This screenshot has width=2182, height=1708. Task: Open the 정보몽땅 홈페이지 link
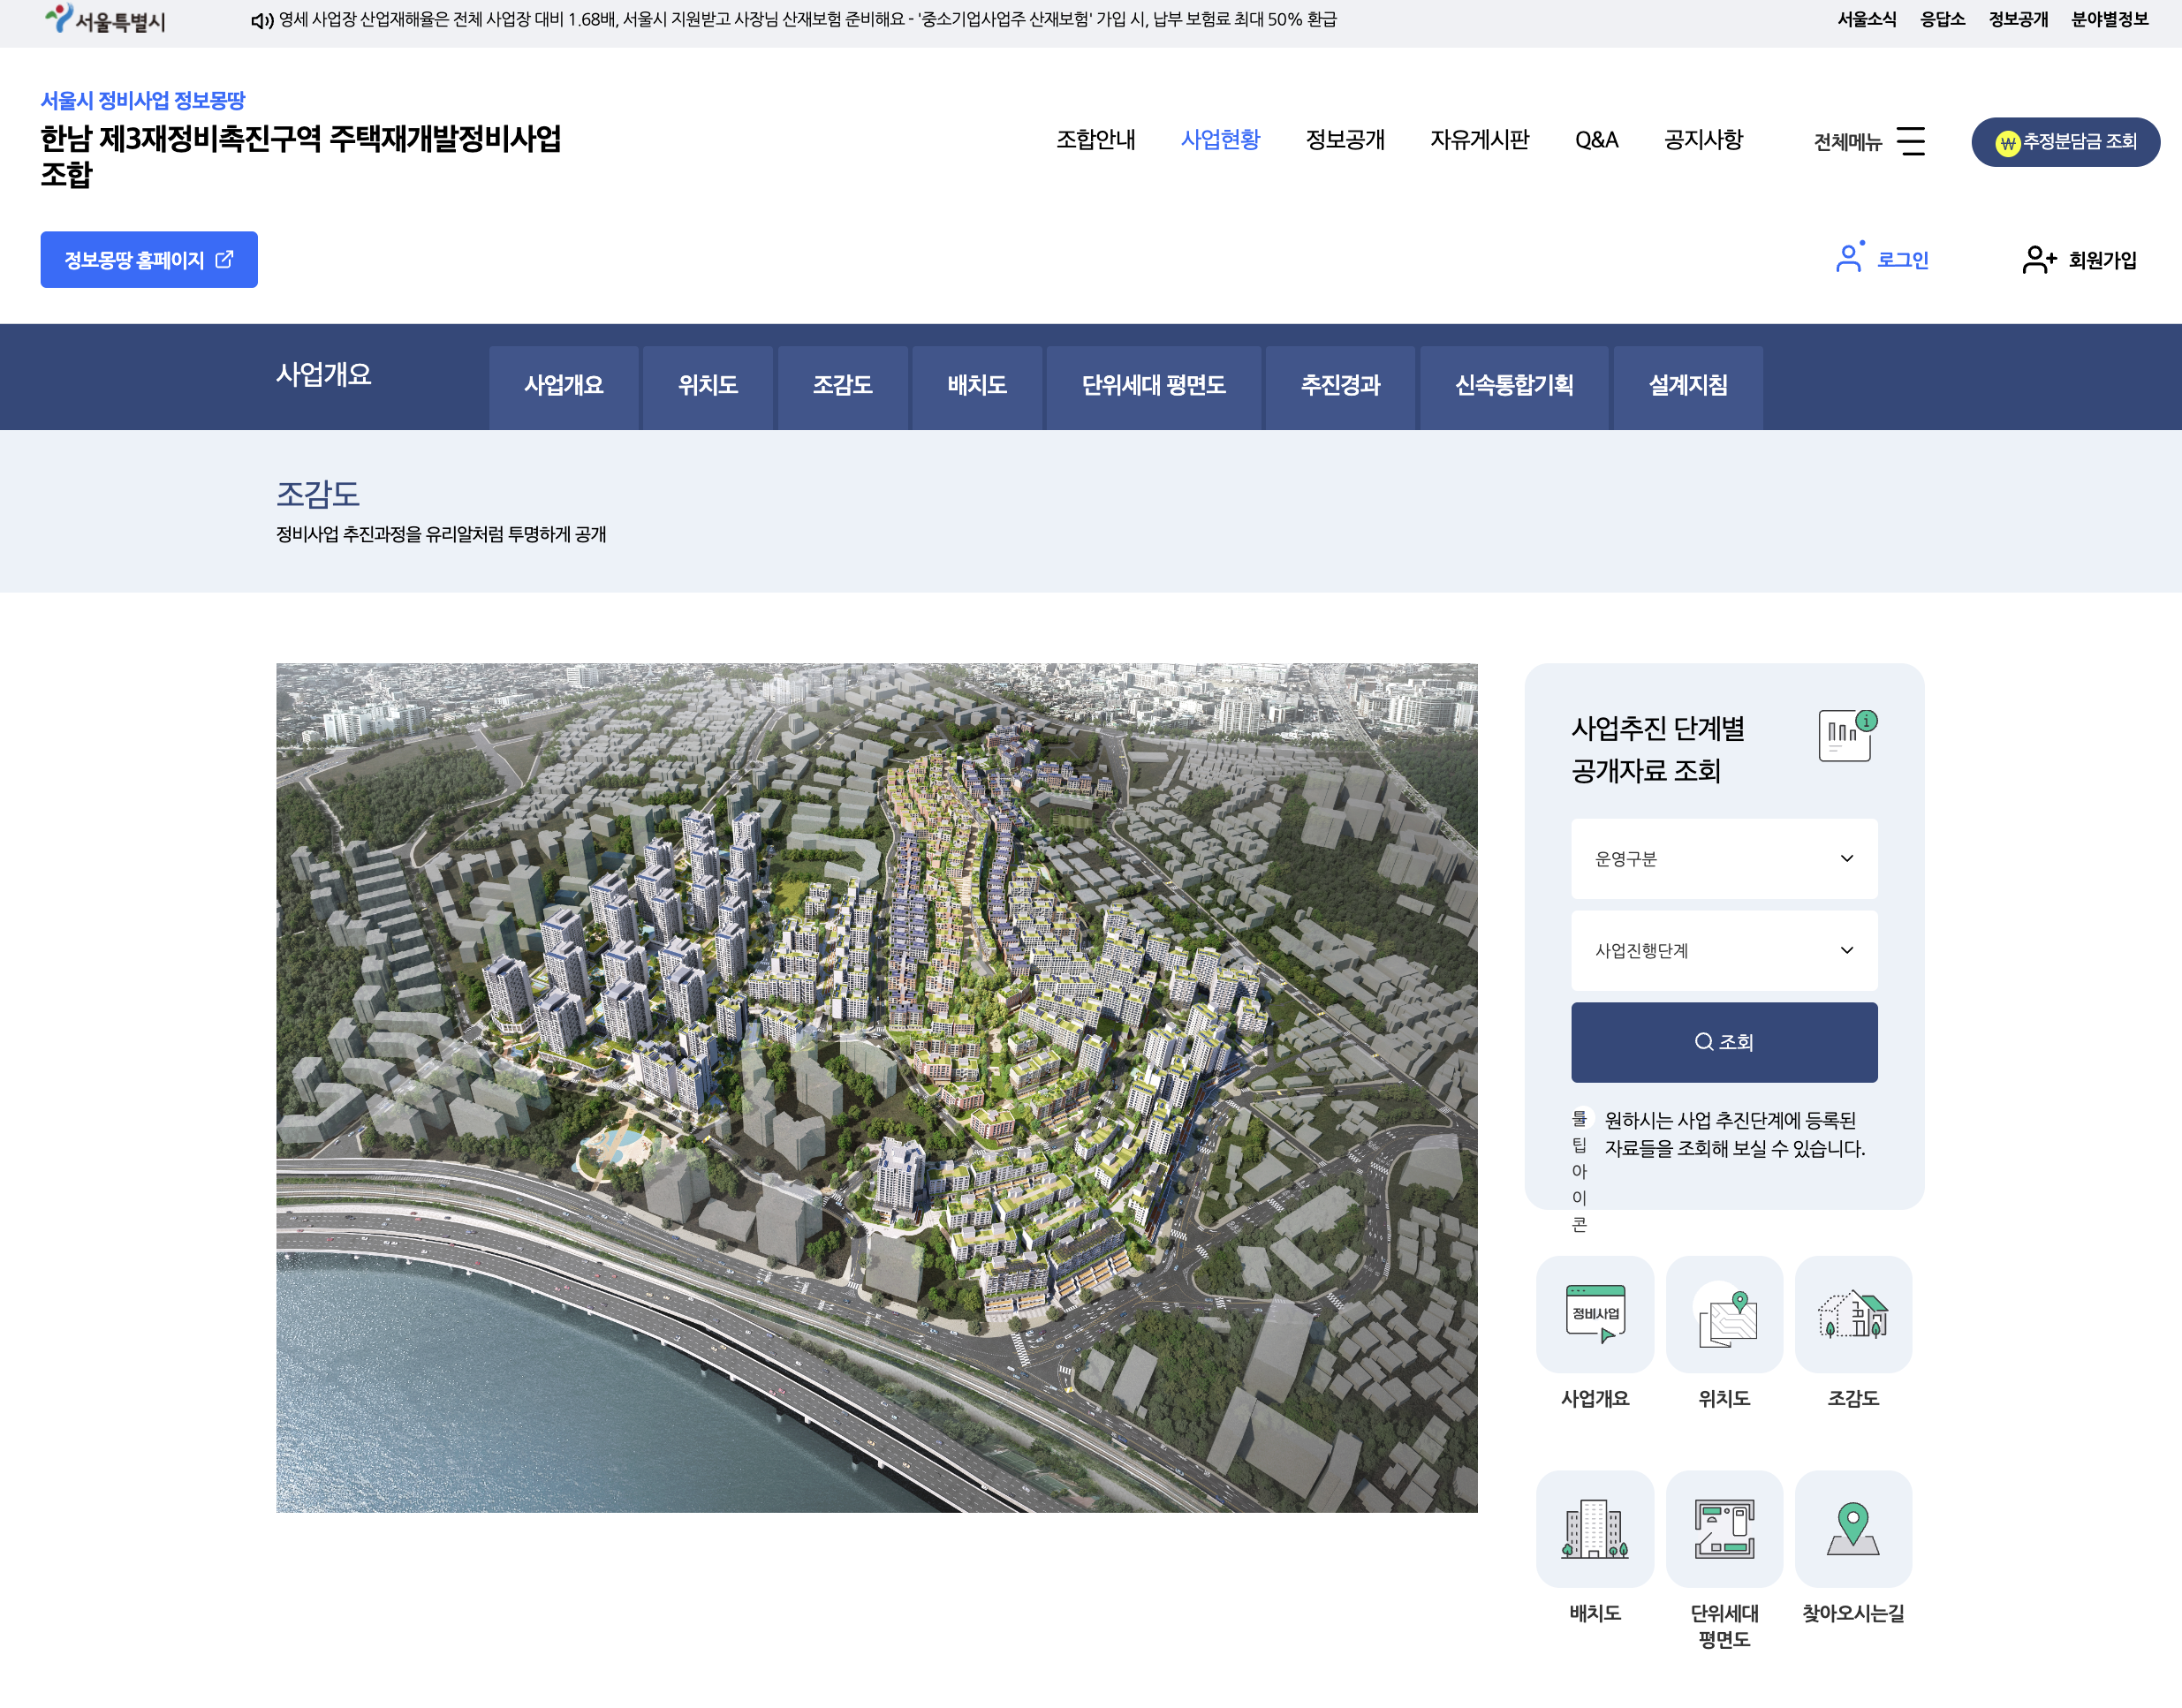[149, 260]
